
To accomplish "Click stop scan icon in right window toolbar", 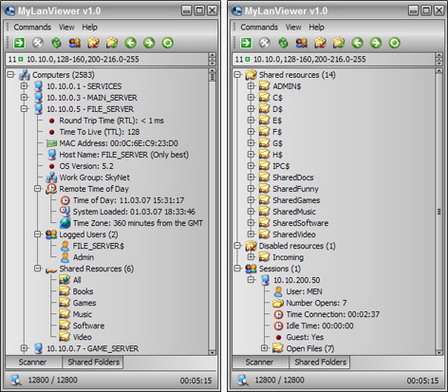I will [x=265, y=43].
